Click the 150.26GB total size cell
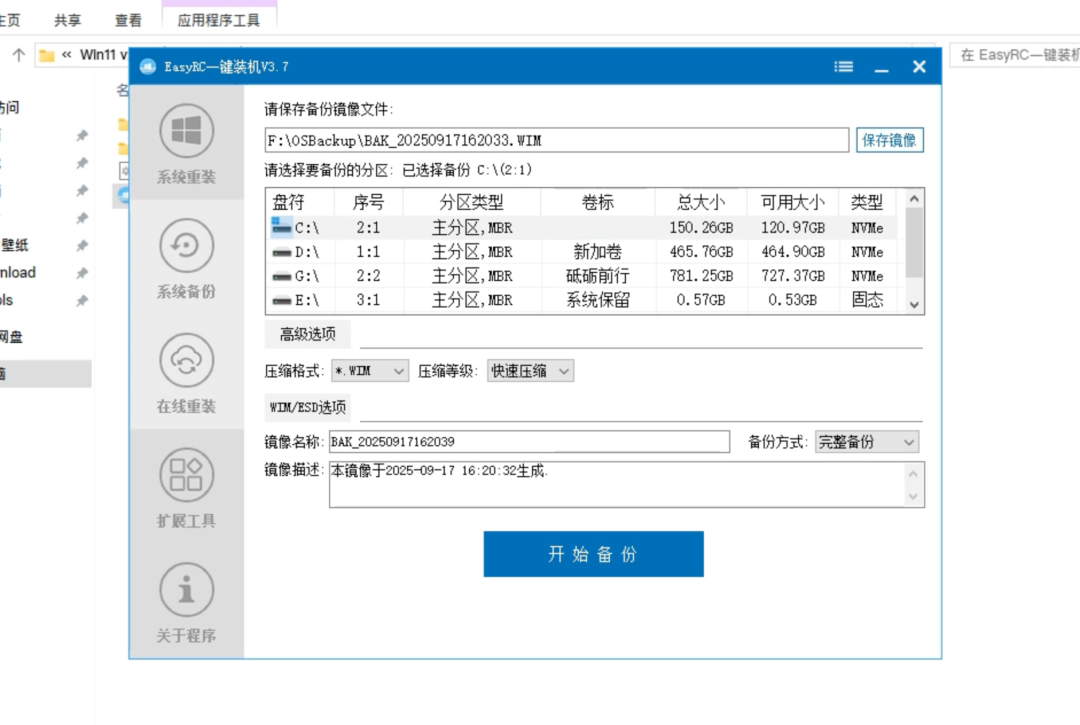The width and height of the screenshot is (1080, 725). pyautogui.click(x=701, y=228)
